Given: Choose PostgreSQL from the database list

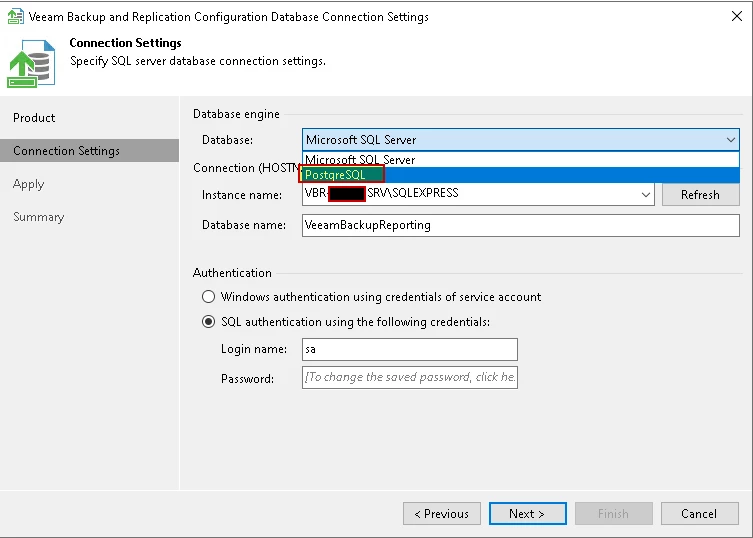Looking at the screenshot, I should 336,175.
